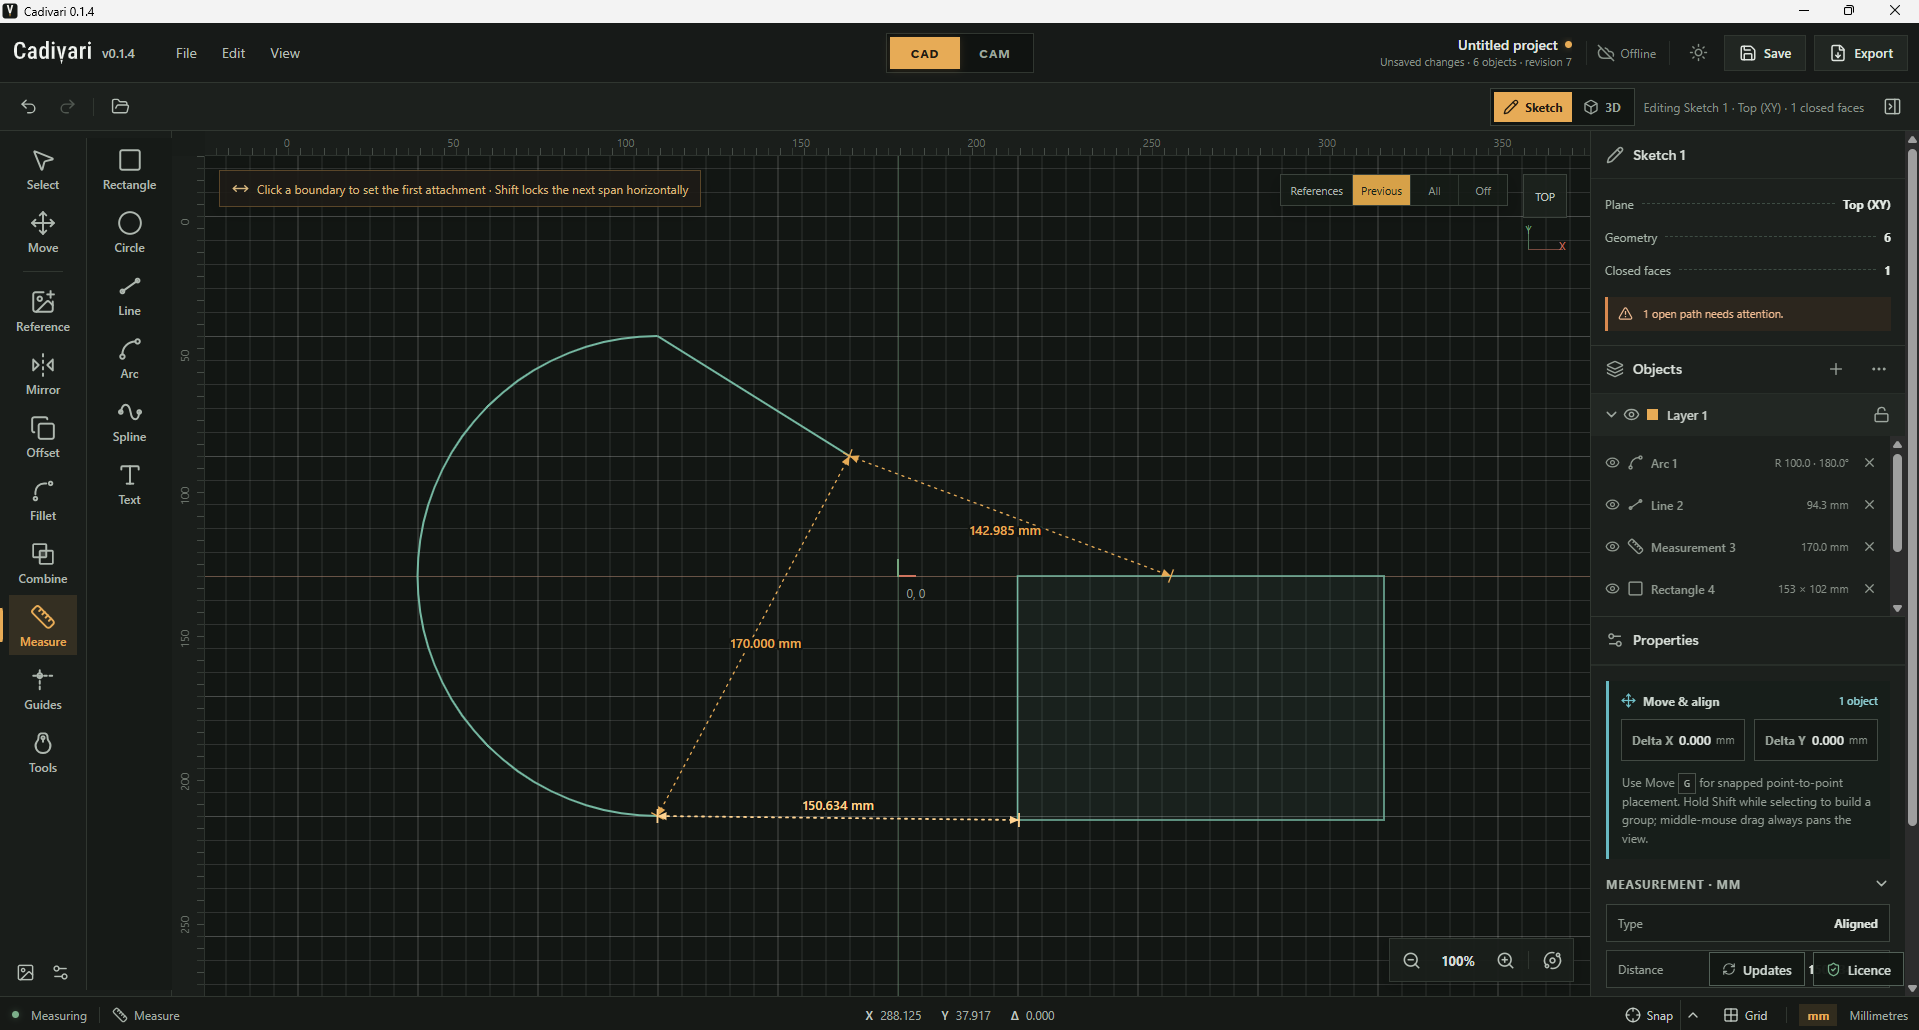Expand the Snap options arrow
Image resolution: width=1919 pixels, height=1030 pixels.
coord(1693,1015)
